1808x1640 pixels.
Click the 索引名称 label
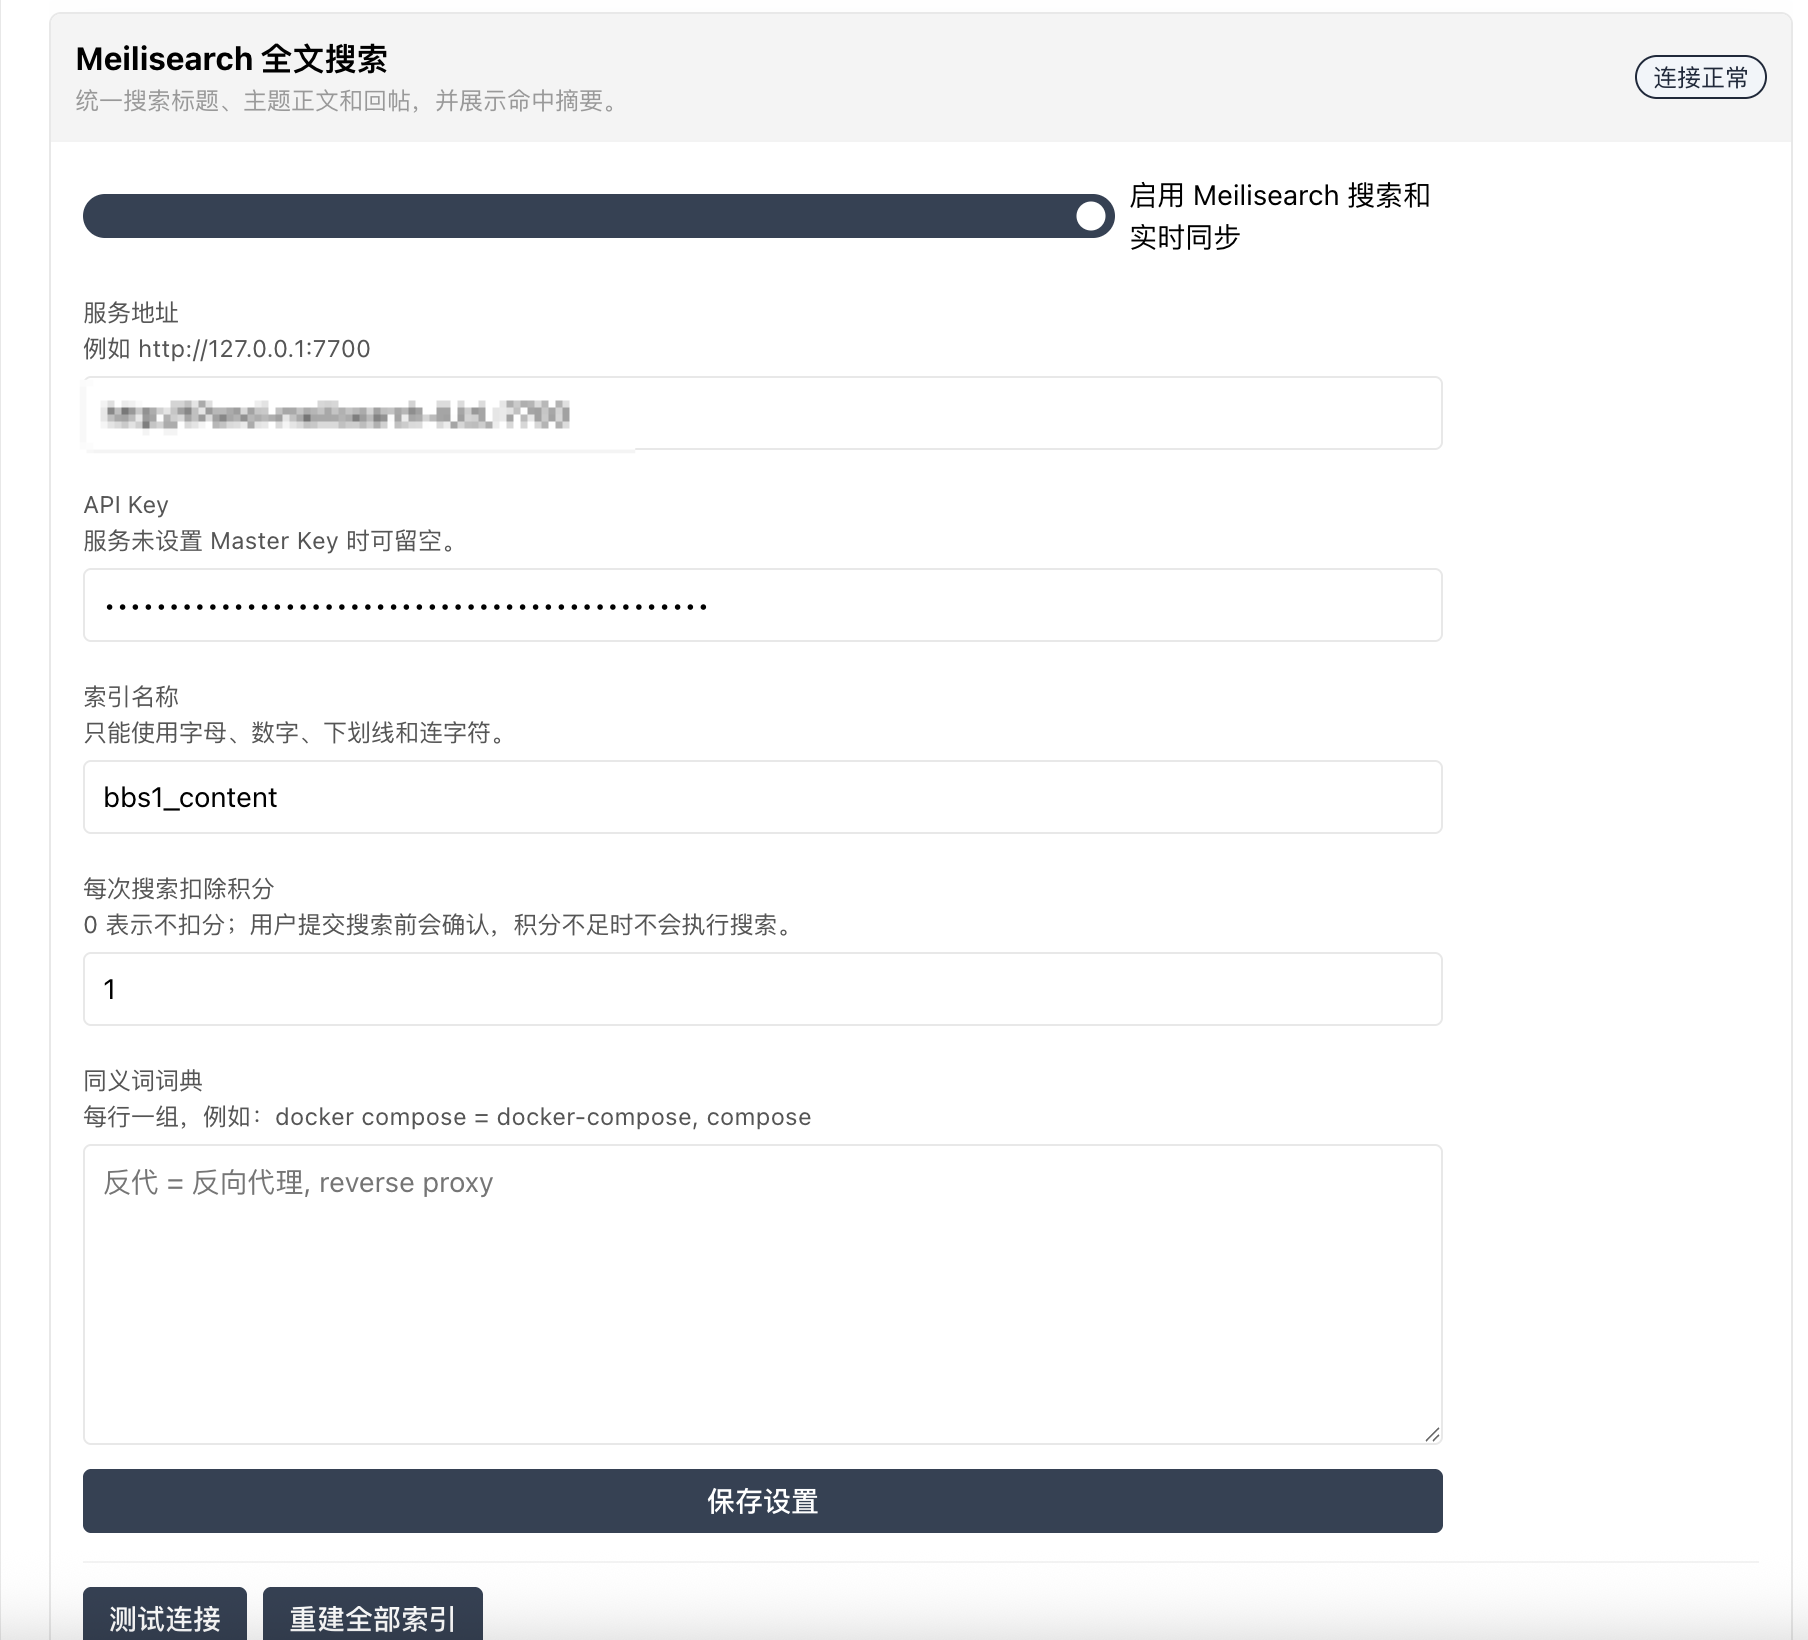click(x=131, y=697)
